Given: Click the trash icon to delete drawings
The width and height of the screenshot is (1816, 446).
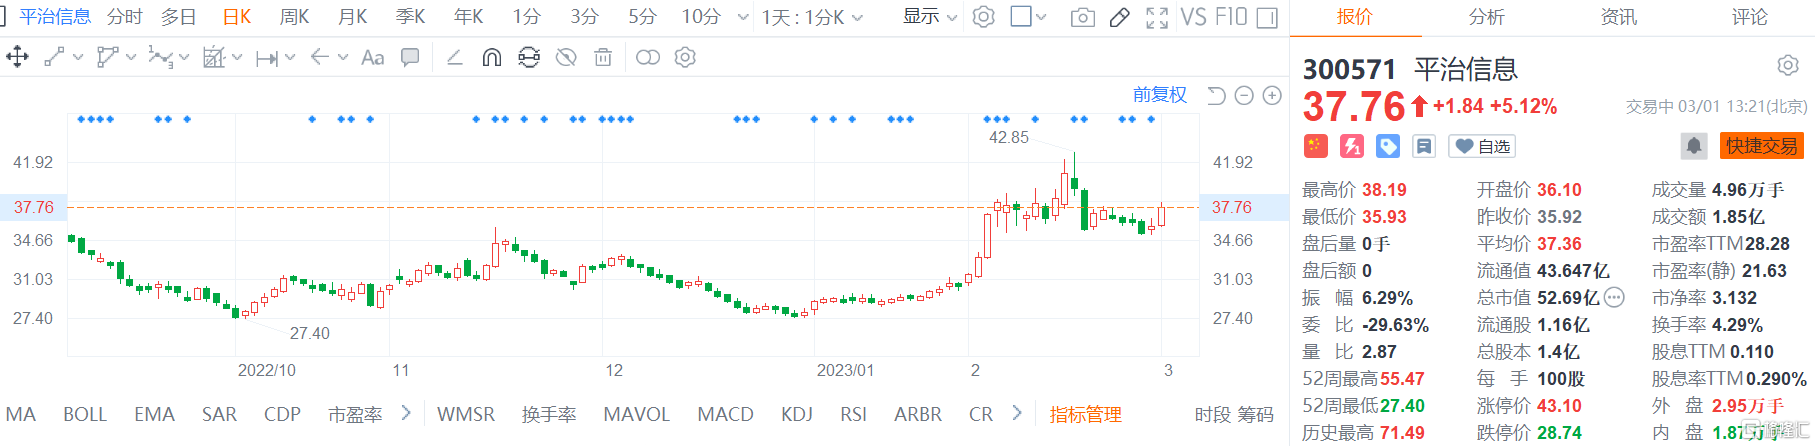Looking at the screenshot, I should pos(603,58).
